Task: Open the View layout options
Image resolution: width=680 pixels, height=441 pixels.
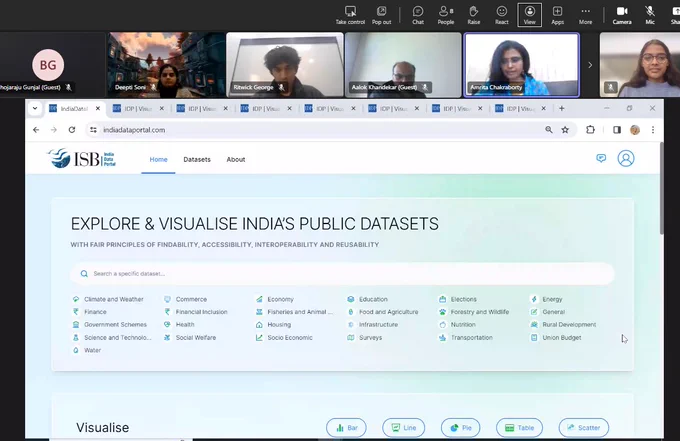Action: coord(530,15)
